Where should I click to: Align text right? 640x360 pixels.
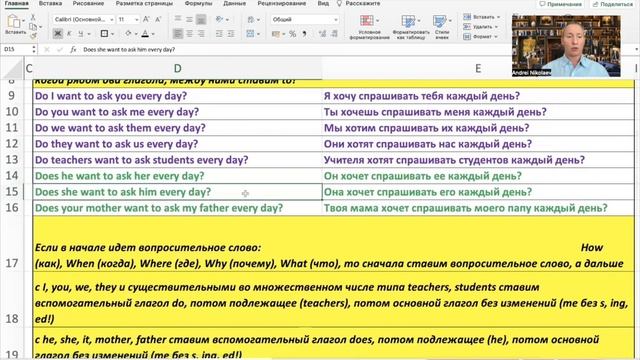(x=201, y=33)
